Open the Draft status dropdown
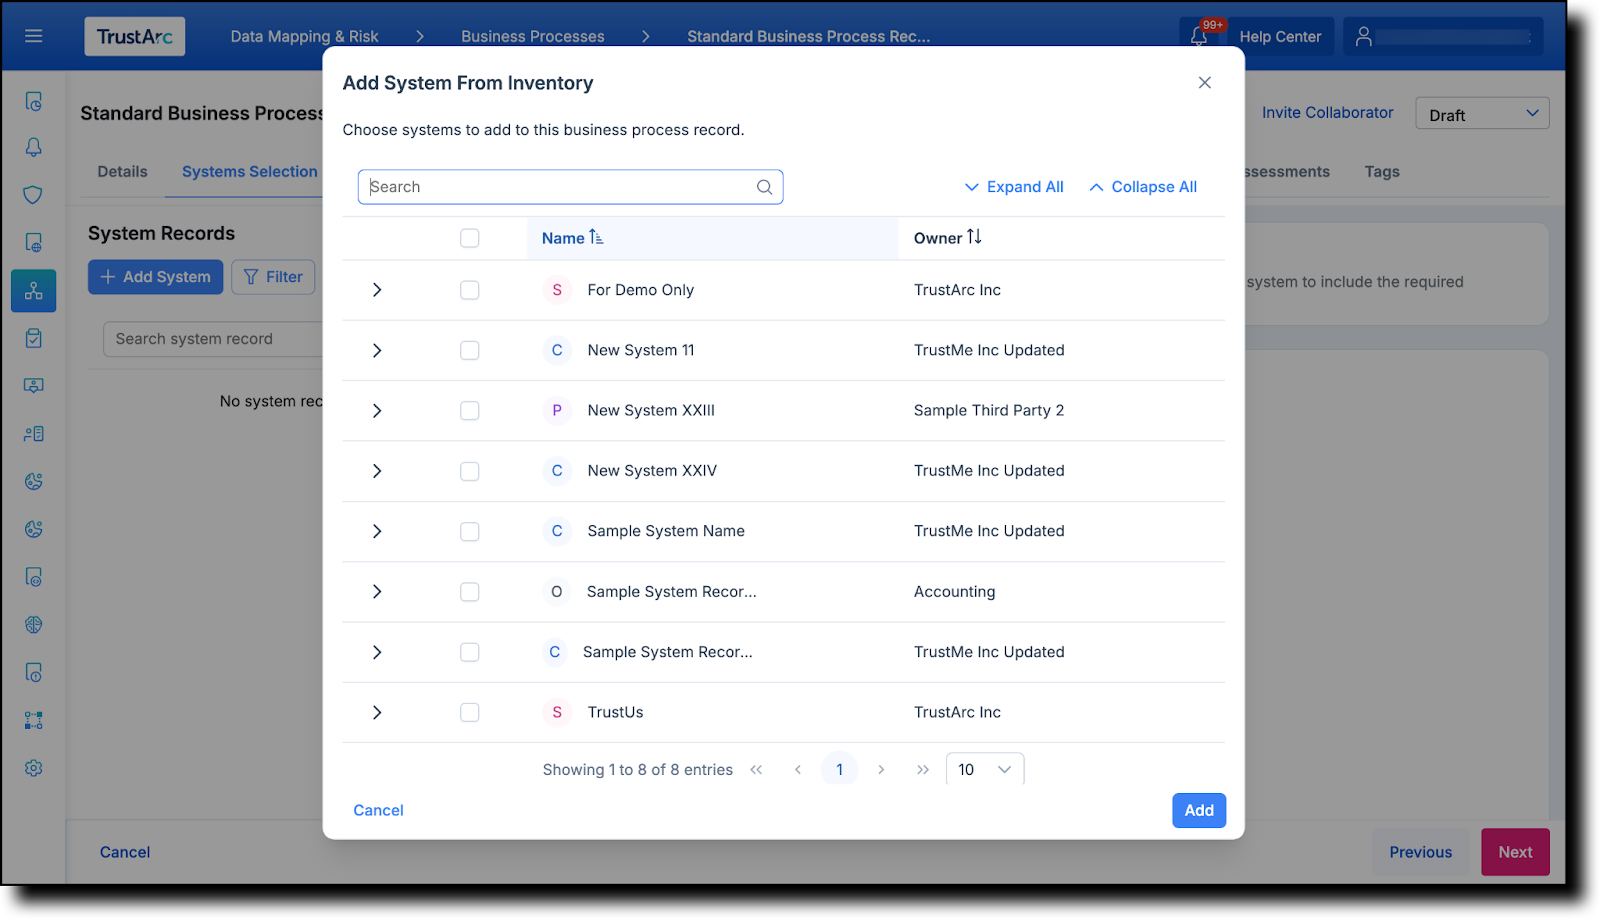 (1481, 113)
